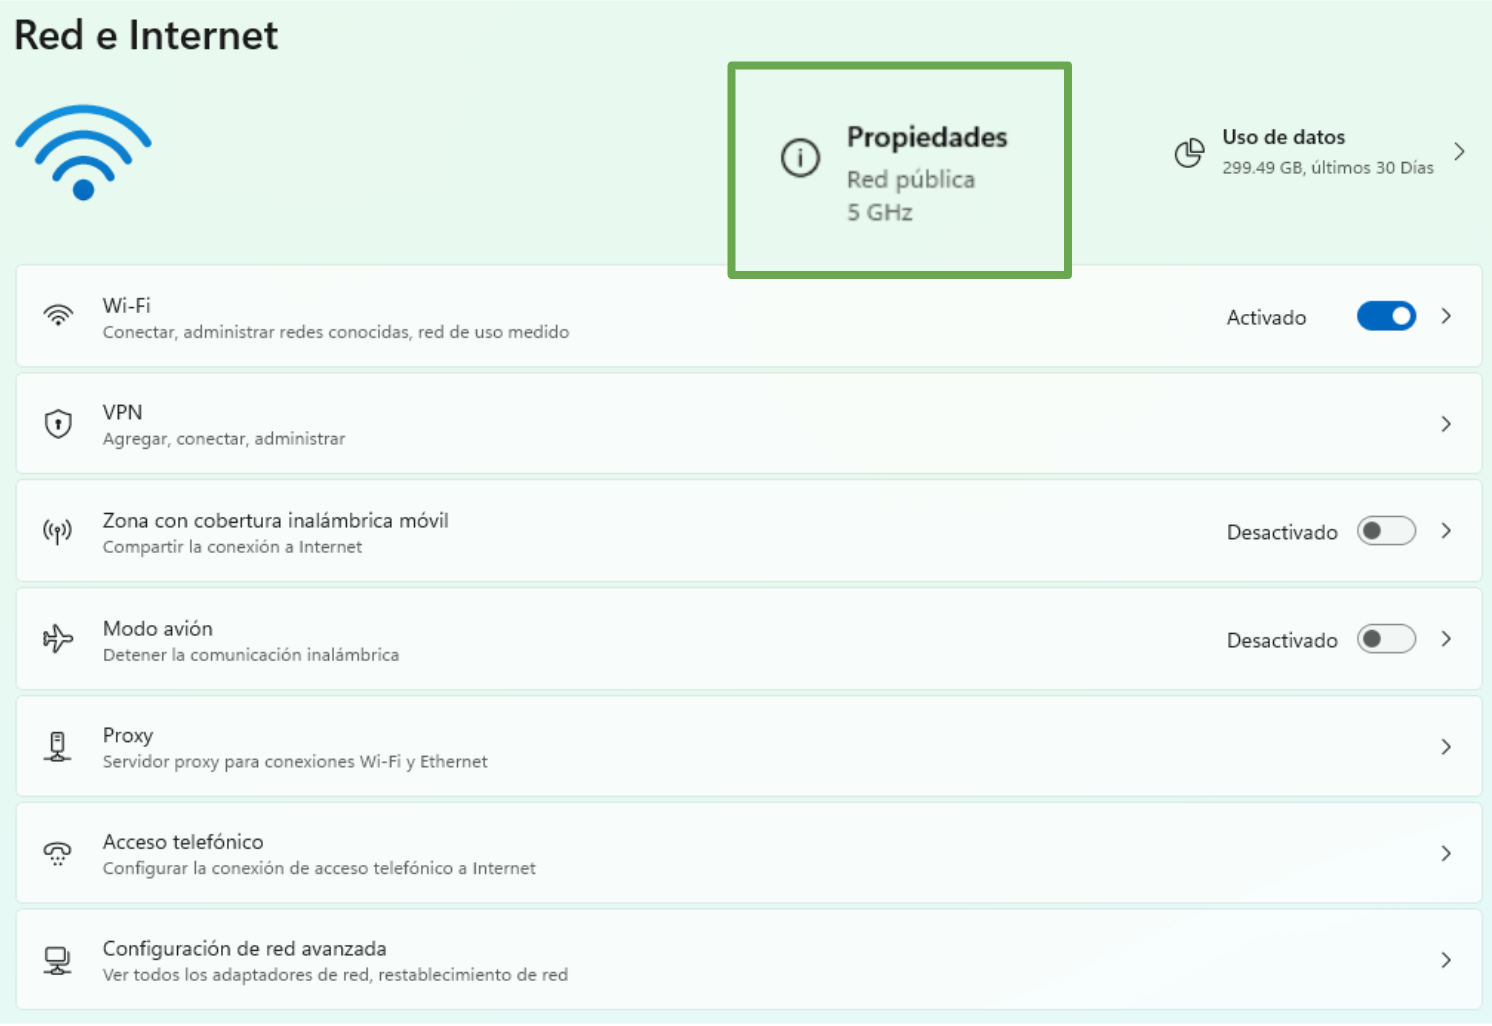Click the Propiedades Red pública link

[911, 180]
